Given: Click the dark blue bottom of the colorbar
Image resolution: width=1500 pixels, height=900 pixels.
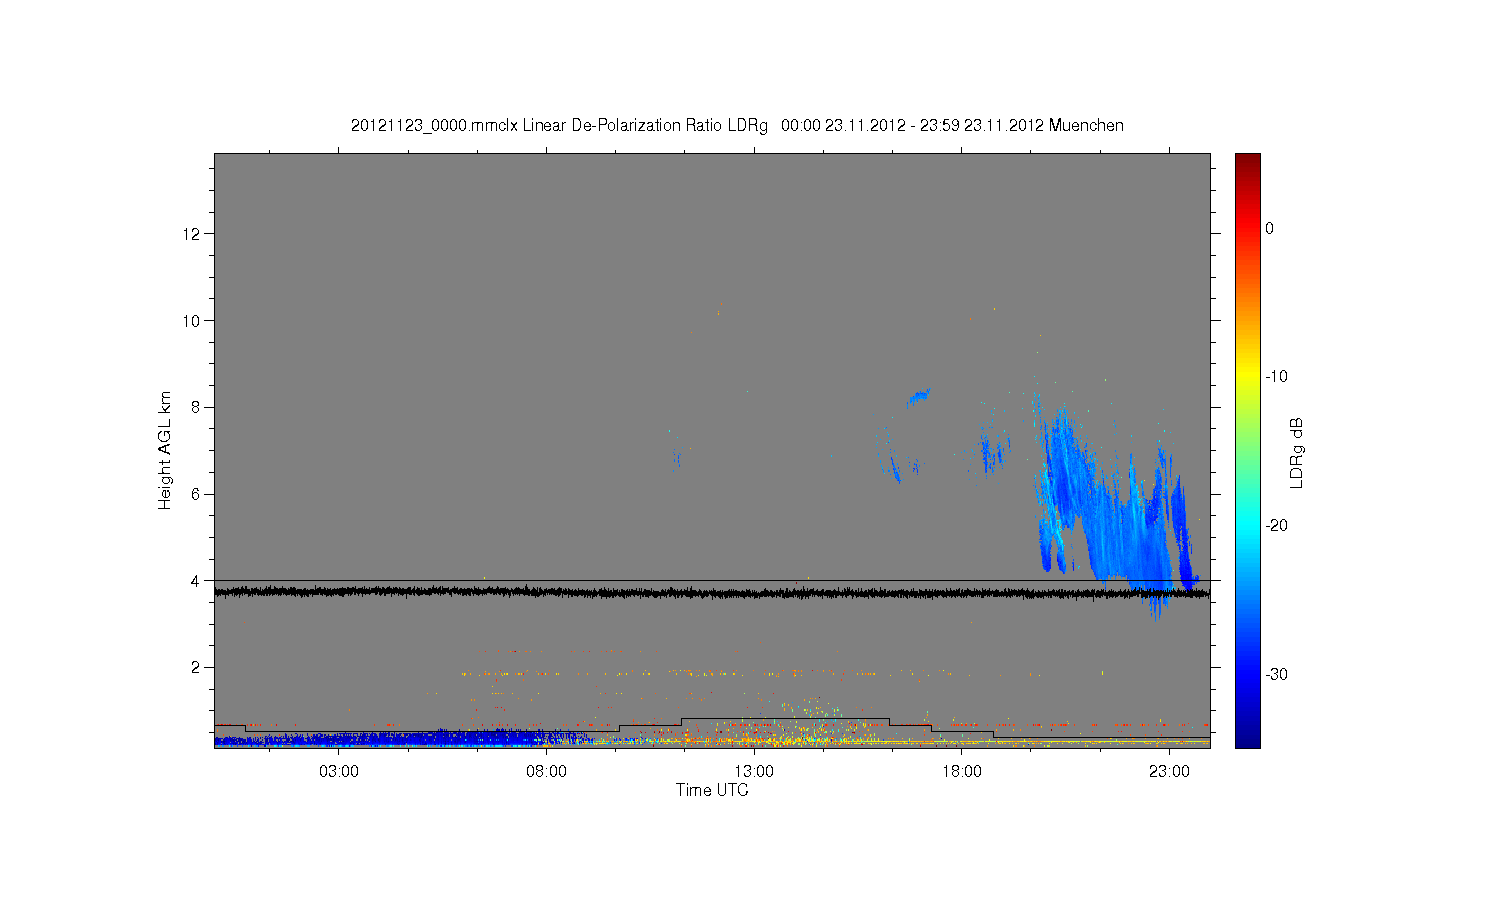Looking at the screenshot, I should coord(1247,738).
